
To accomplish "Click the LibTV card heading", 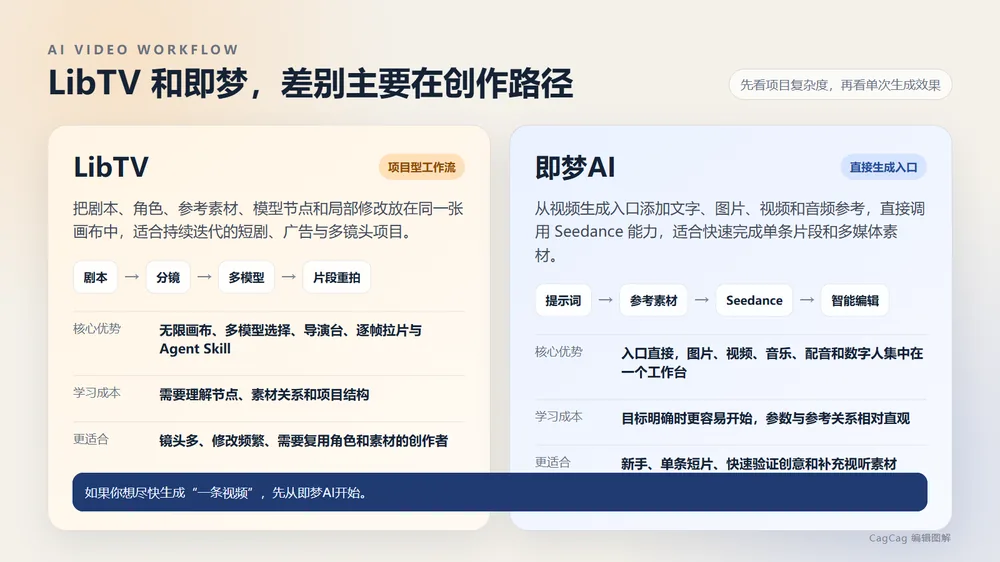I will coord(111,167).
